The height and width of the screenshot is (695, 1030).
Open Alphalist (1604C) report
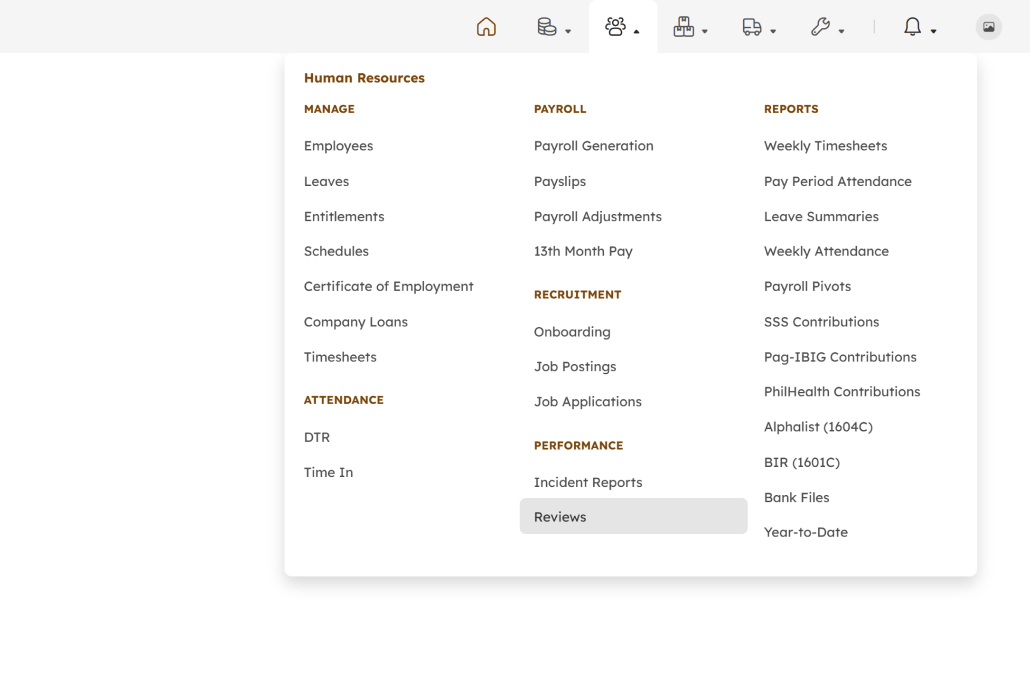(818, 427)
